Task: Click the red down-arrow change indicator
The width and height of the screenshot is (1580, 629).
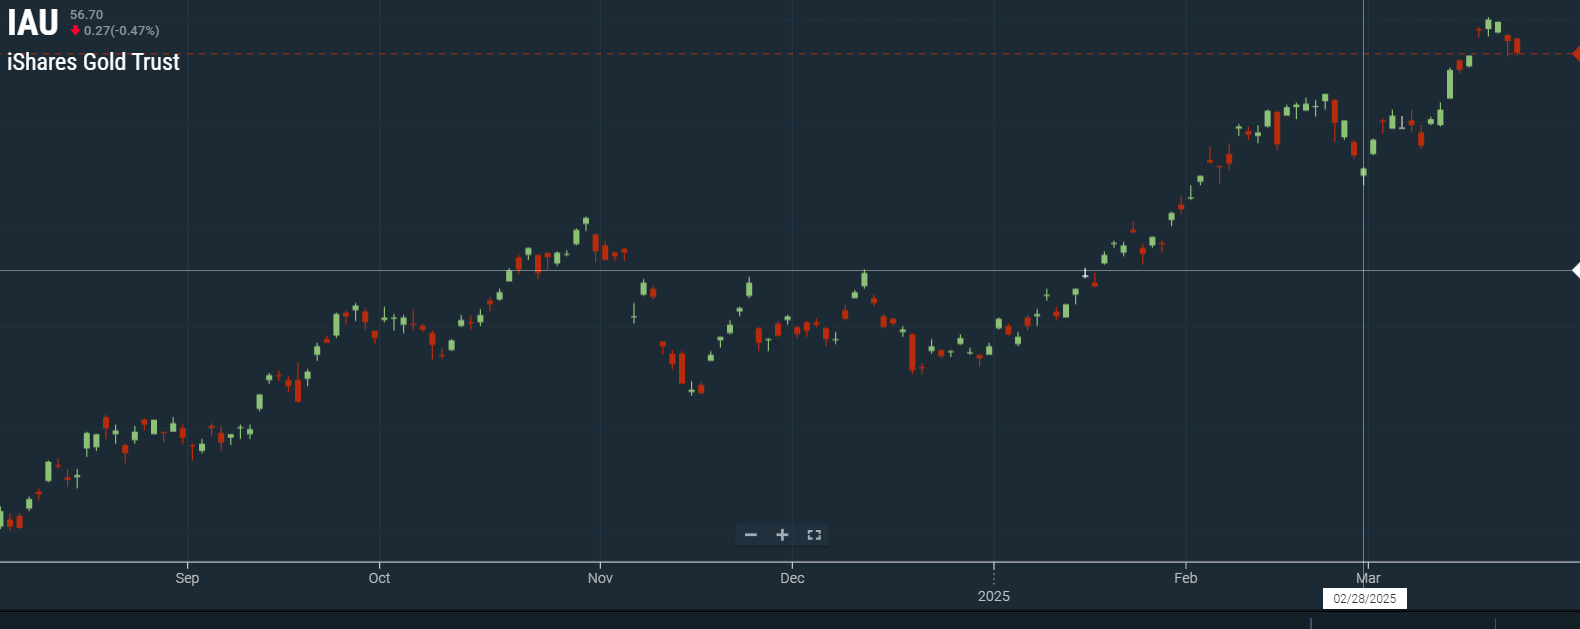Action: pyautogui.click(x=75, y=31)
